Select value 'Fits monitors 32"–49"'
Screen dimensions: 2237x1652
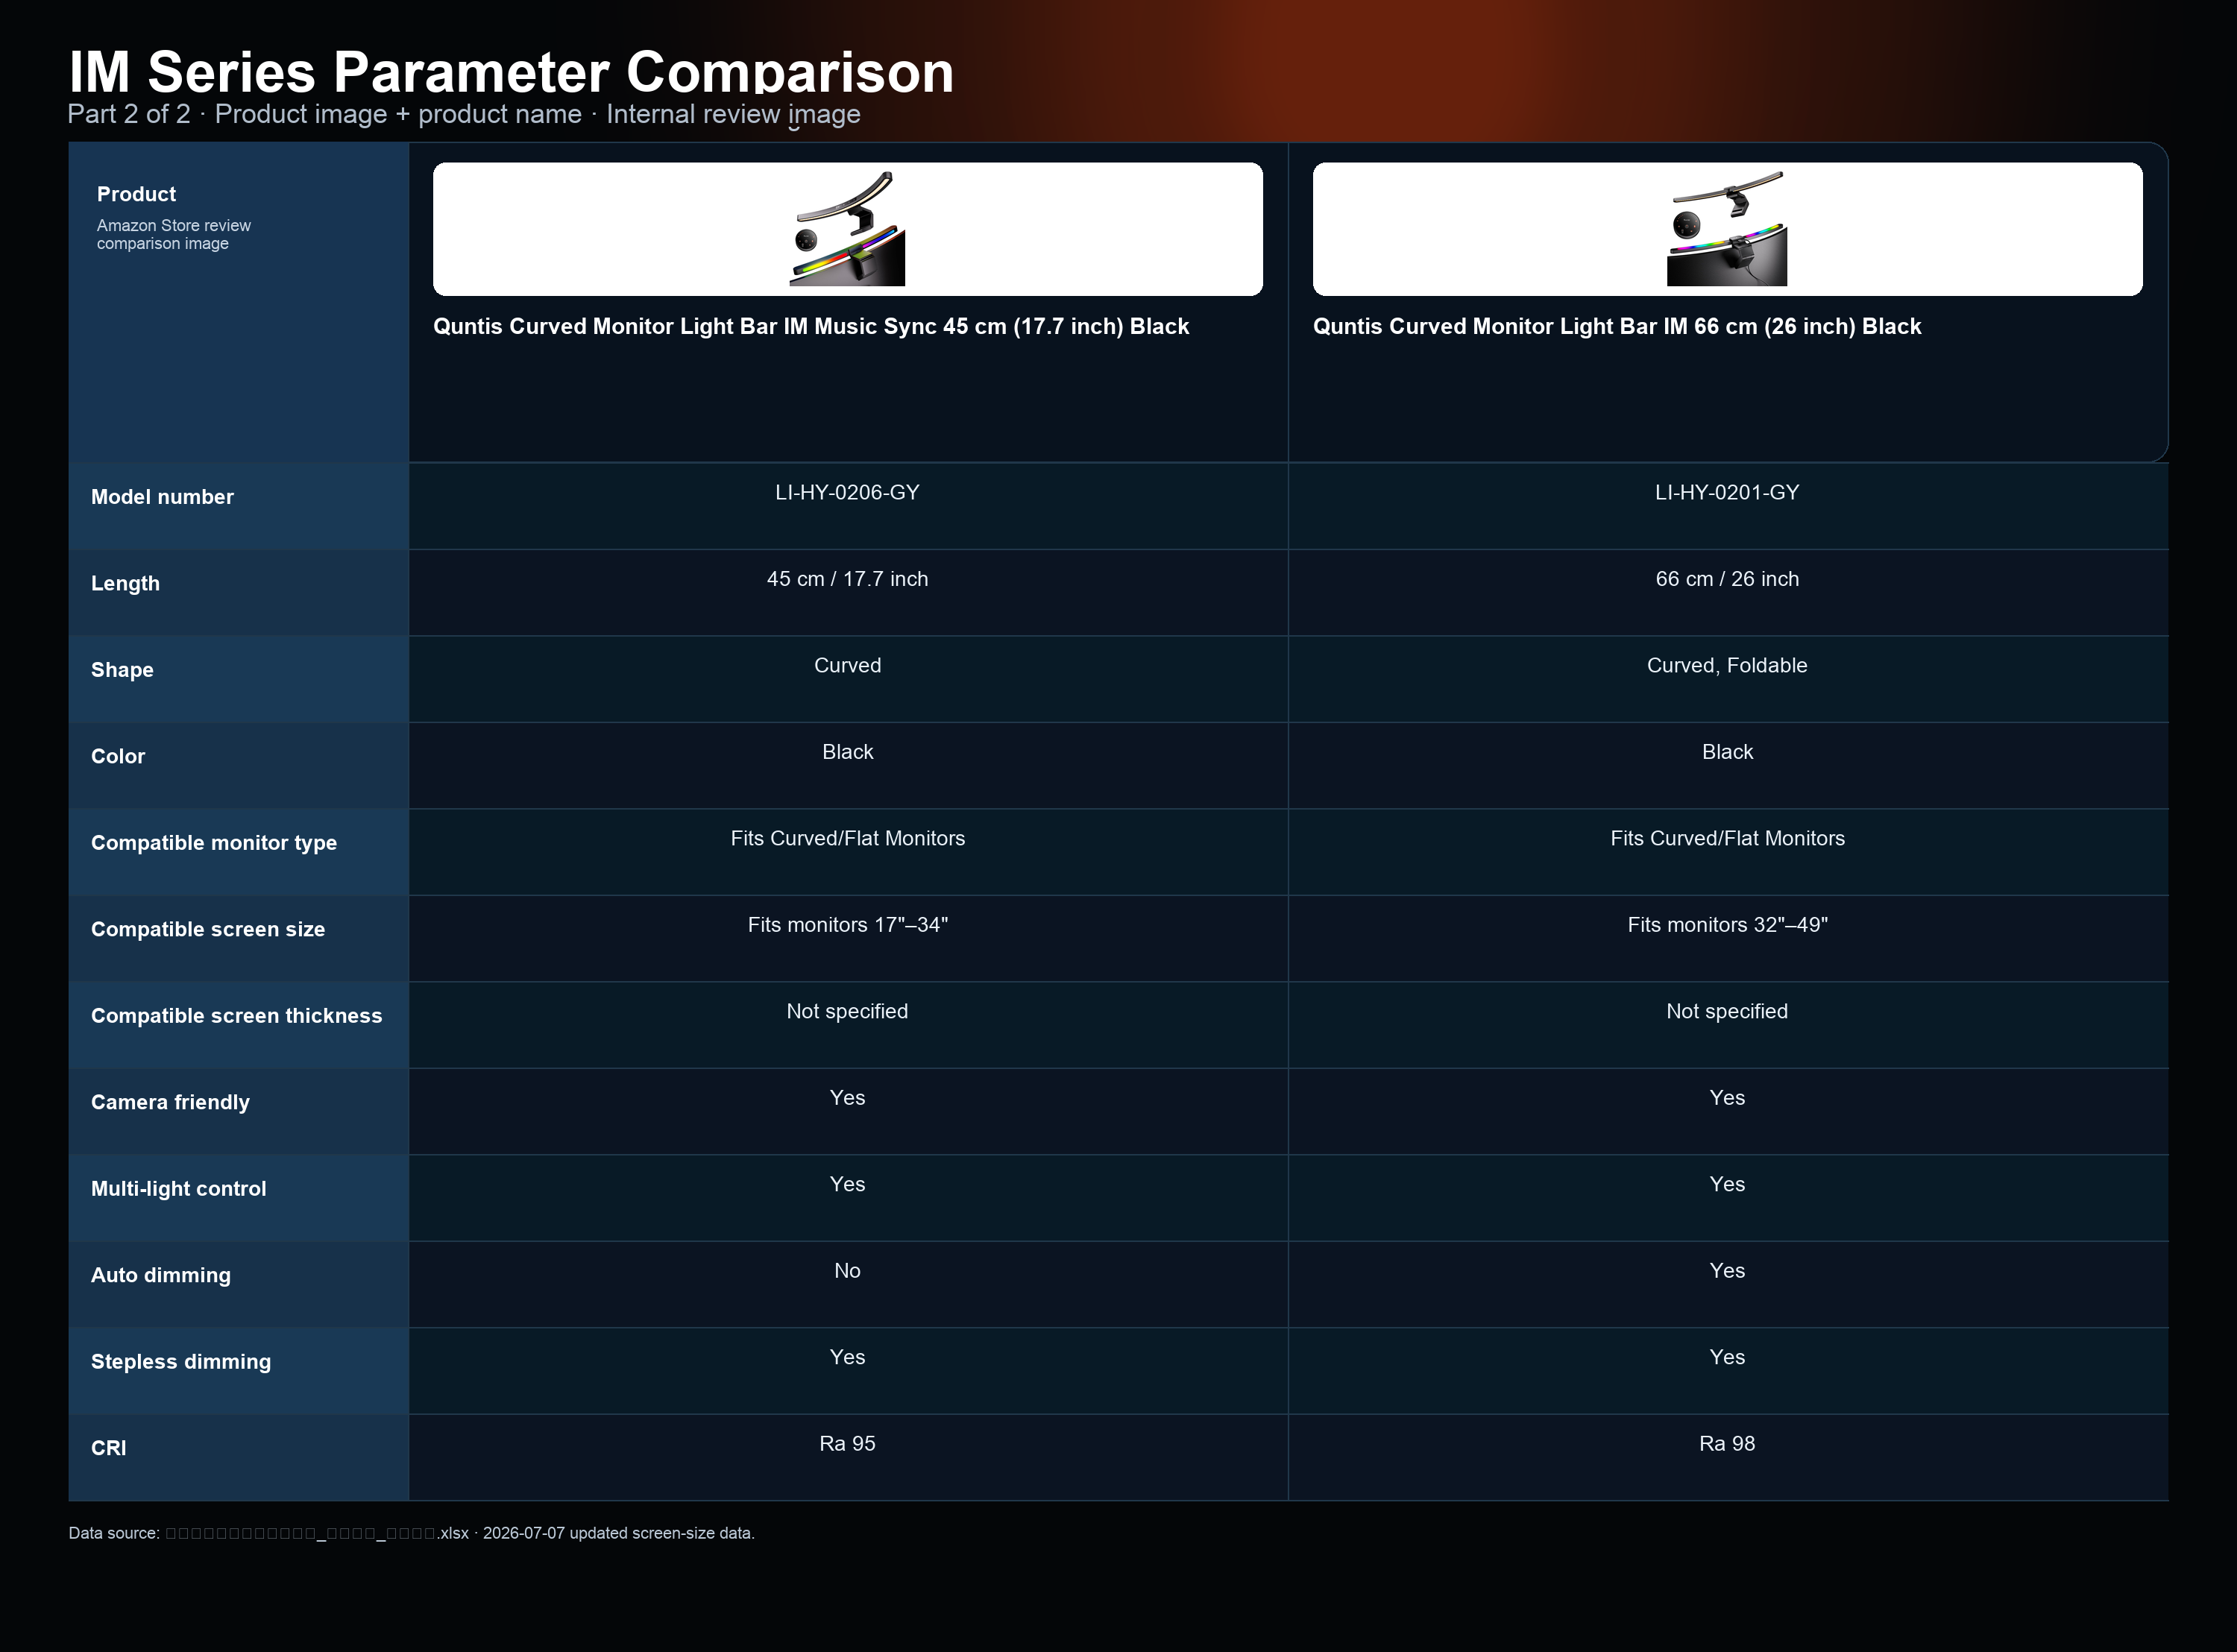click(1727, 925)
